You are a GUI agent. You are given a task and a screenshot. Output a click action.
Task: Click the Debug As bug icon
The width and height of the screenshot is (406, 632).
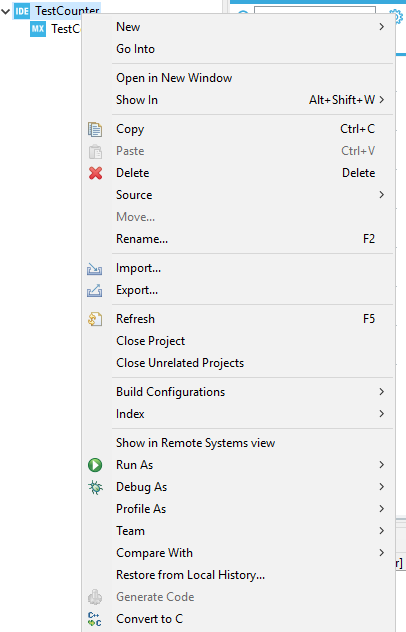95,487
